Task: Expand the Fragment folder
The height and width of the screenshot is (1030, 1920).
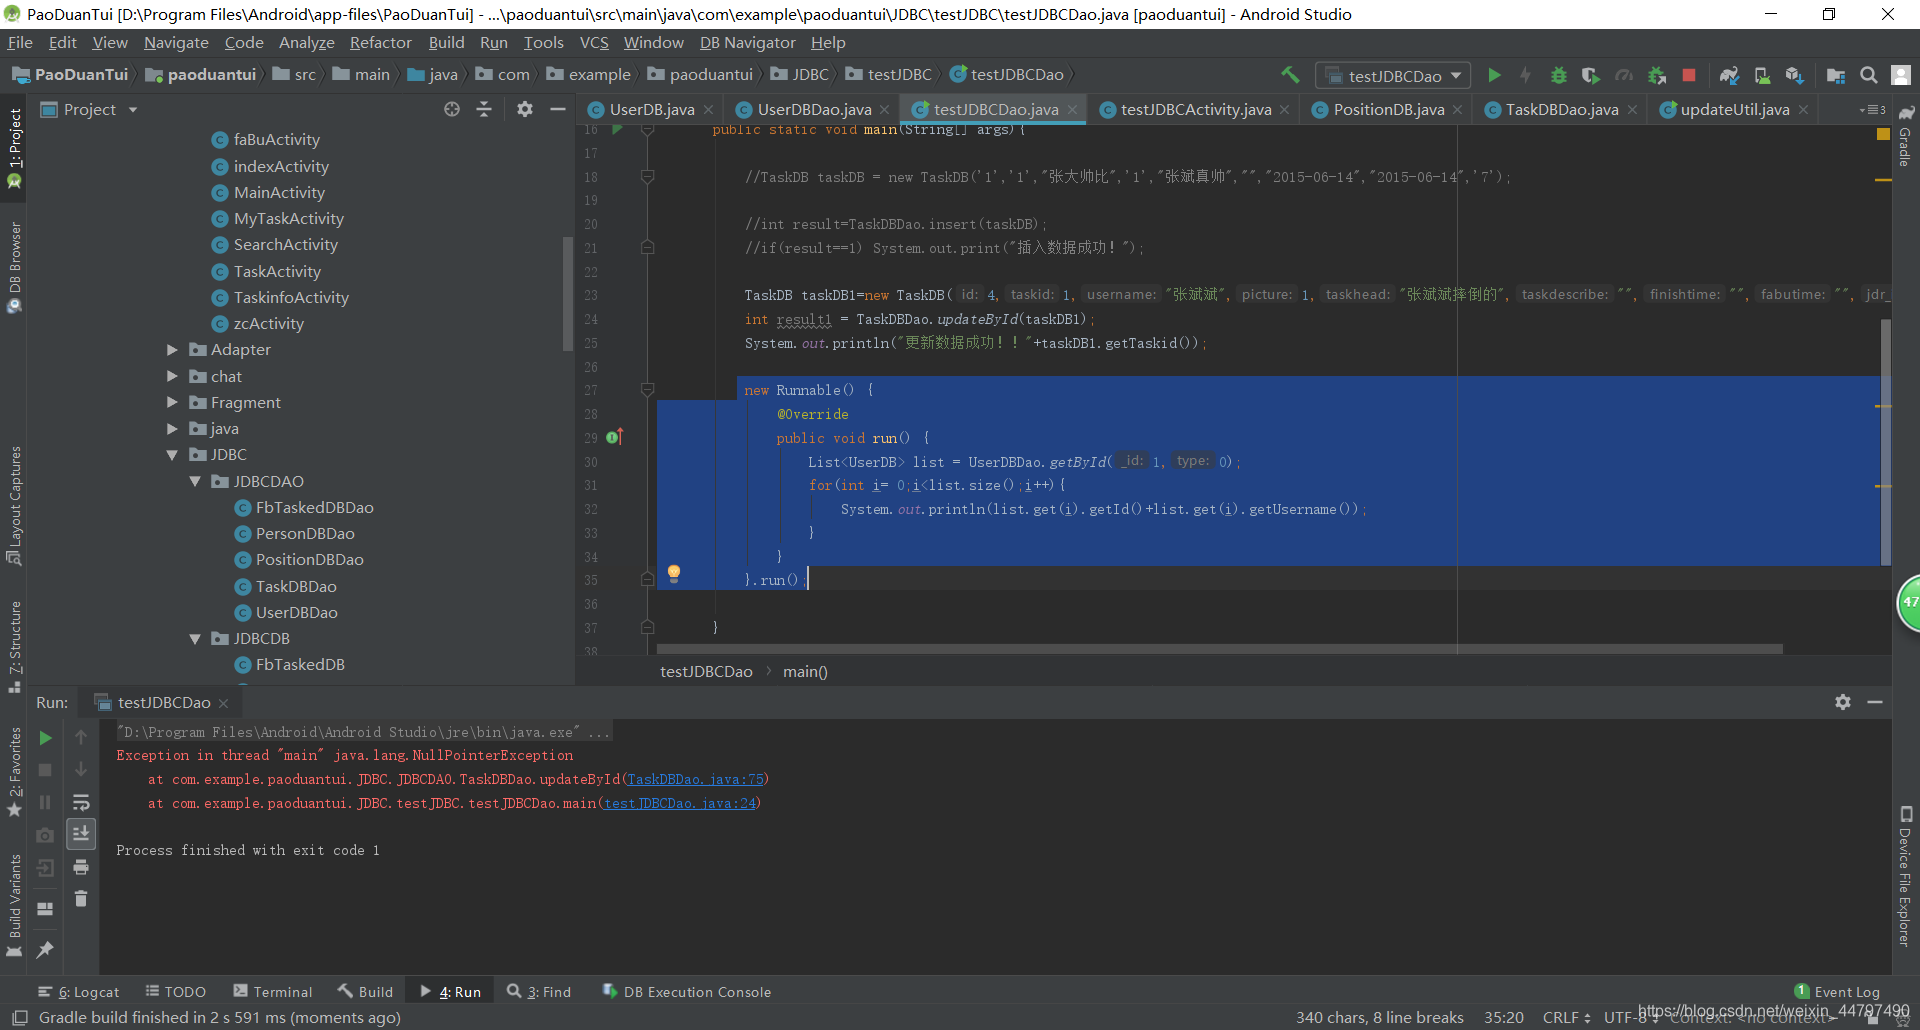Action: coord(172,402)
